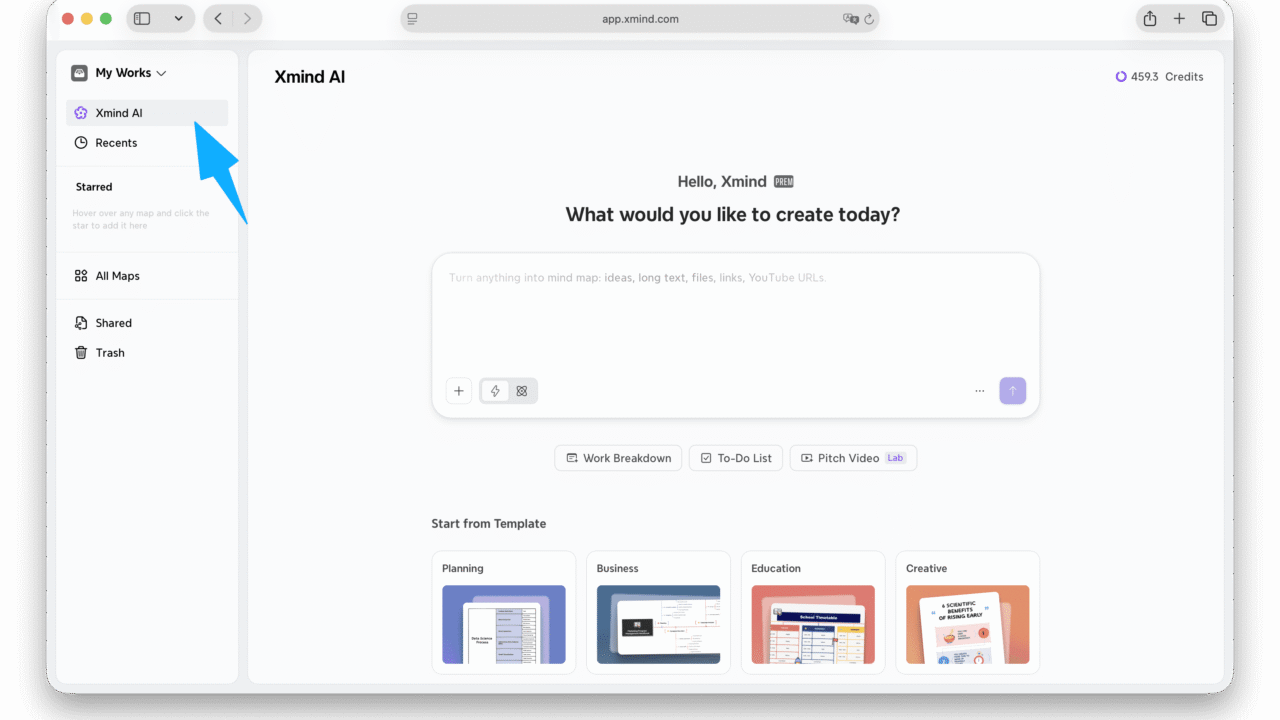Open the Planning template card
Image resolution: width=1280 pixels, height=720 pixels.
[x=504, y=612]
